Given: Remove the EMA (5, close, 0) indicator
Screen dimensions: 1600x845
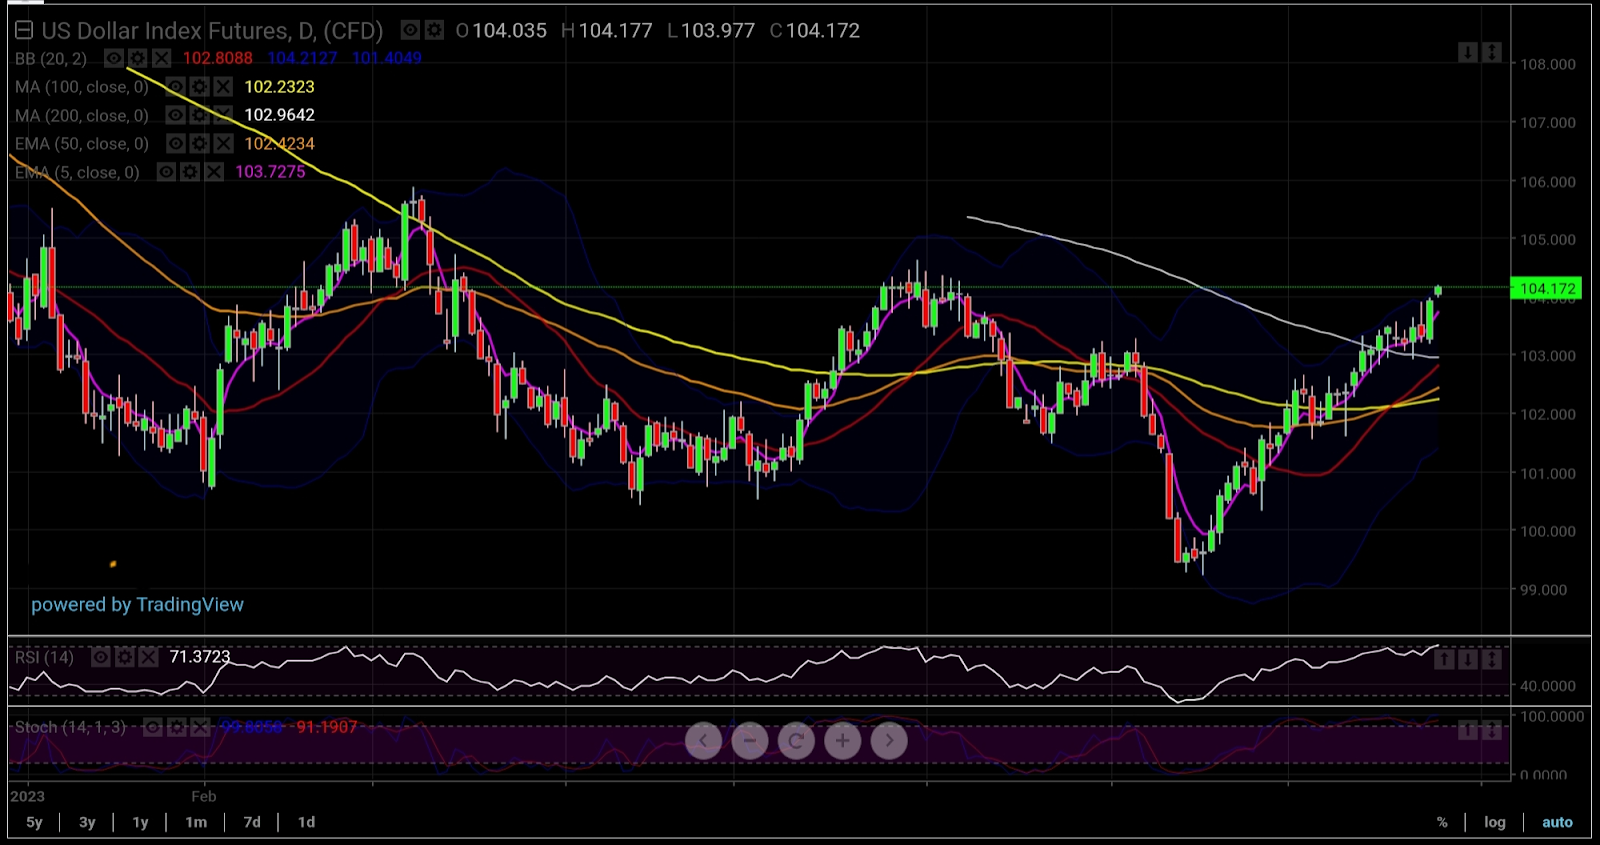Looking at the screenshot, I should (214, 172).
